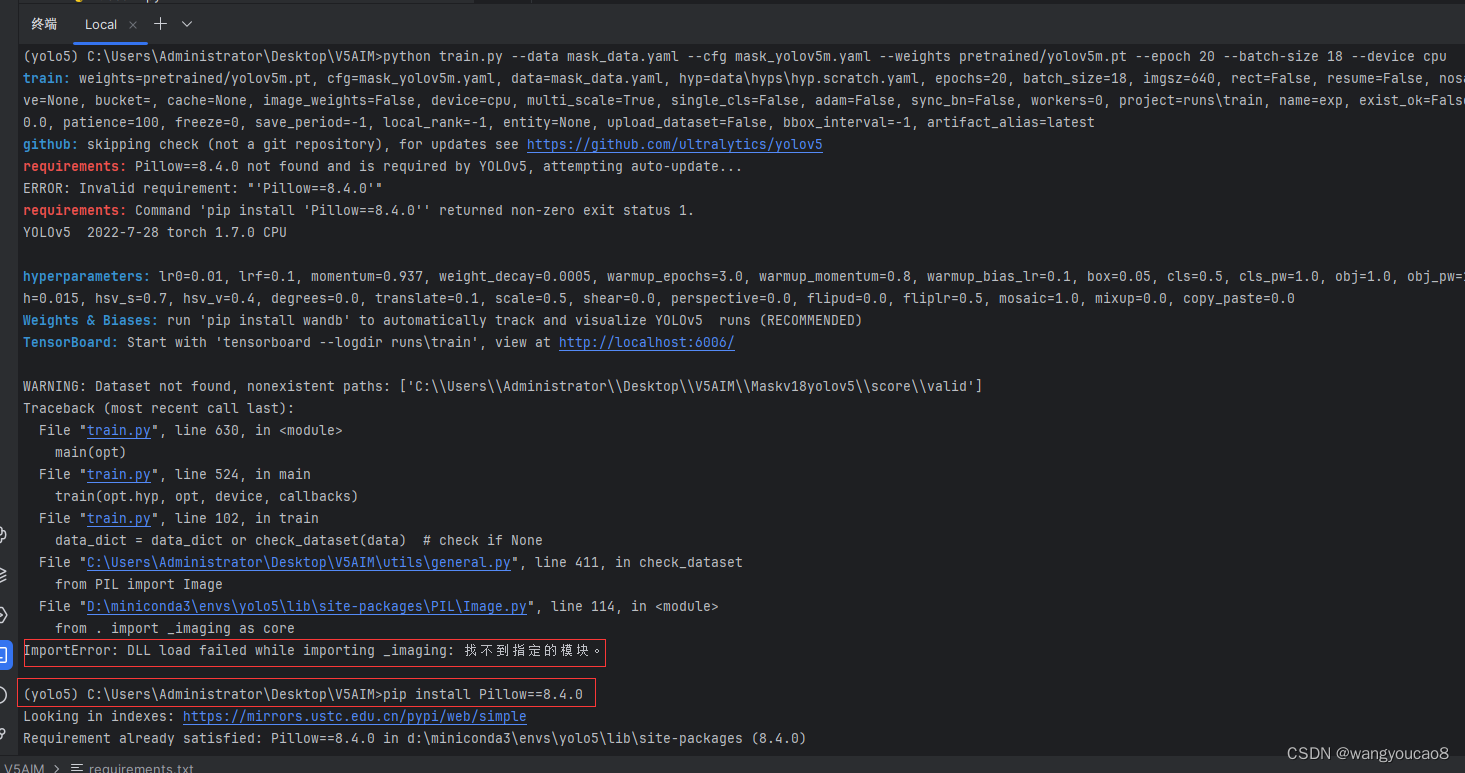Viewport: 1465px width, 773px height.
Task: Open the ultralytics/yolov5 GitHub link
Action: (x=674, y=143)
